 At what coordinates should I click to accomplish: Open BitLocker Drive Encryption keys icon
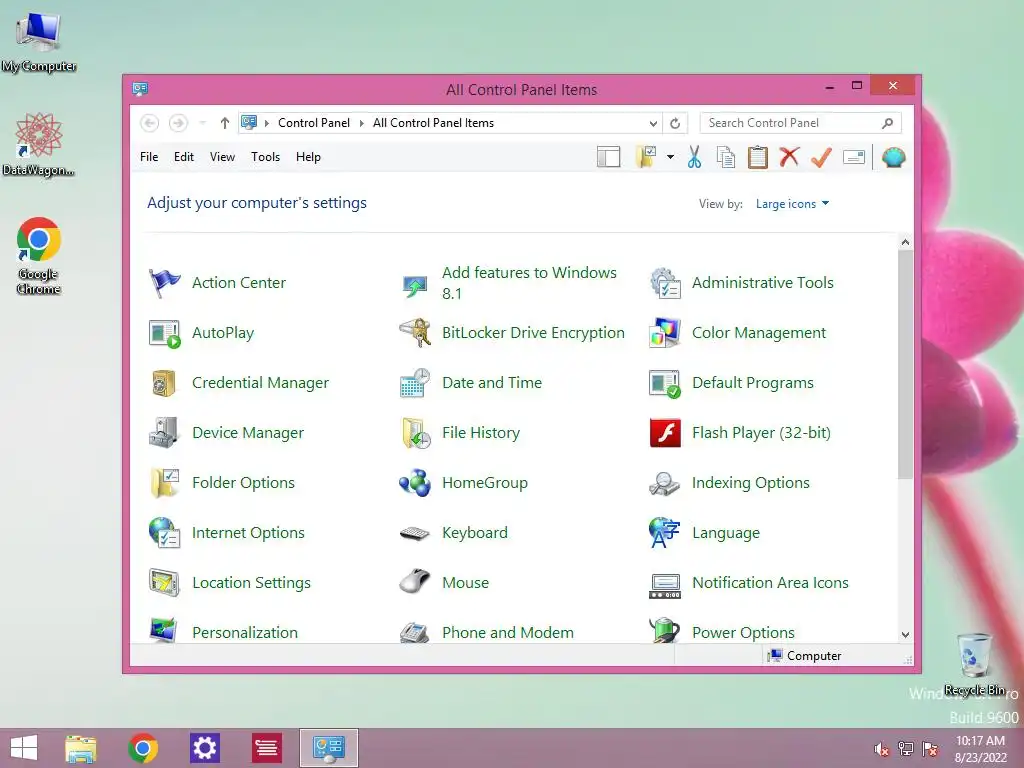415,333
